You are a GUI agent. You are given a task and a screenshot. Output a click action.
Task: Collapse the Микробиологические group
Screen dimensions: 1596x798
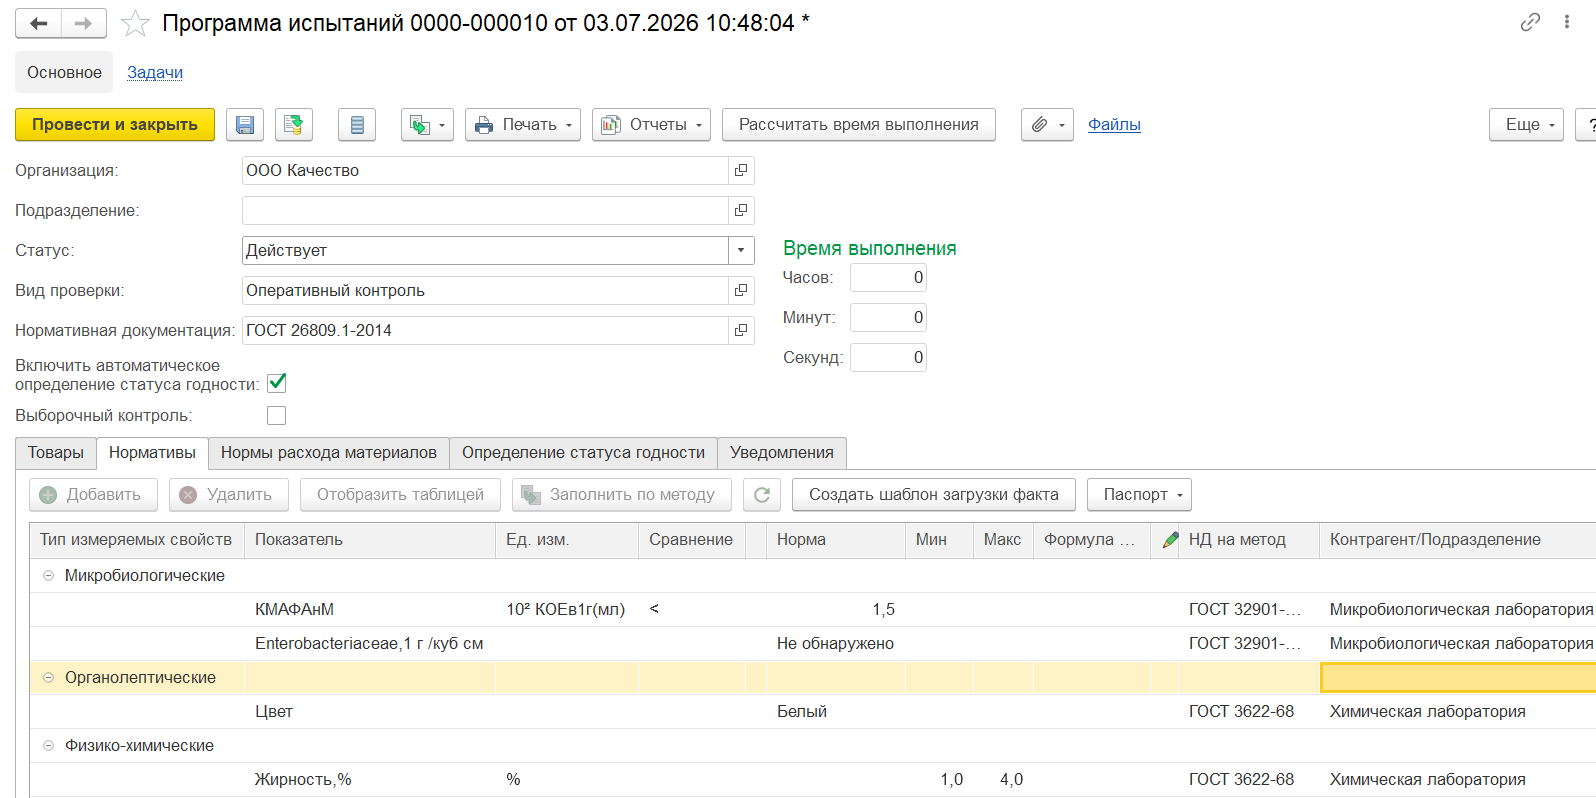click(48, 576)
